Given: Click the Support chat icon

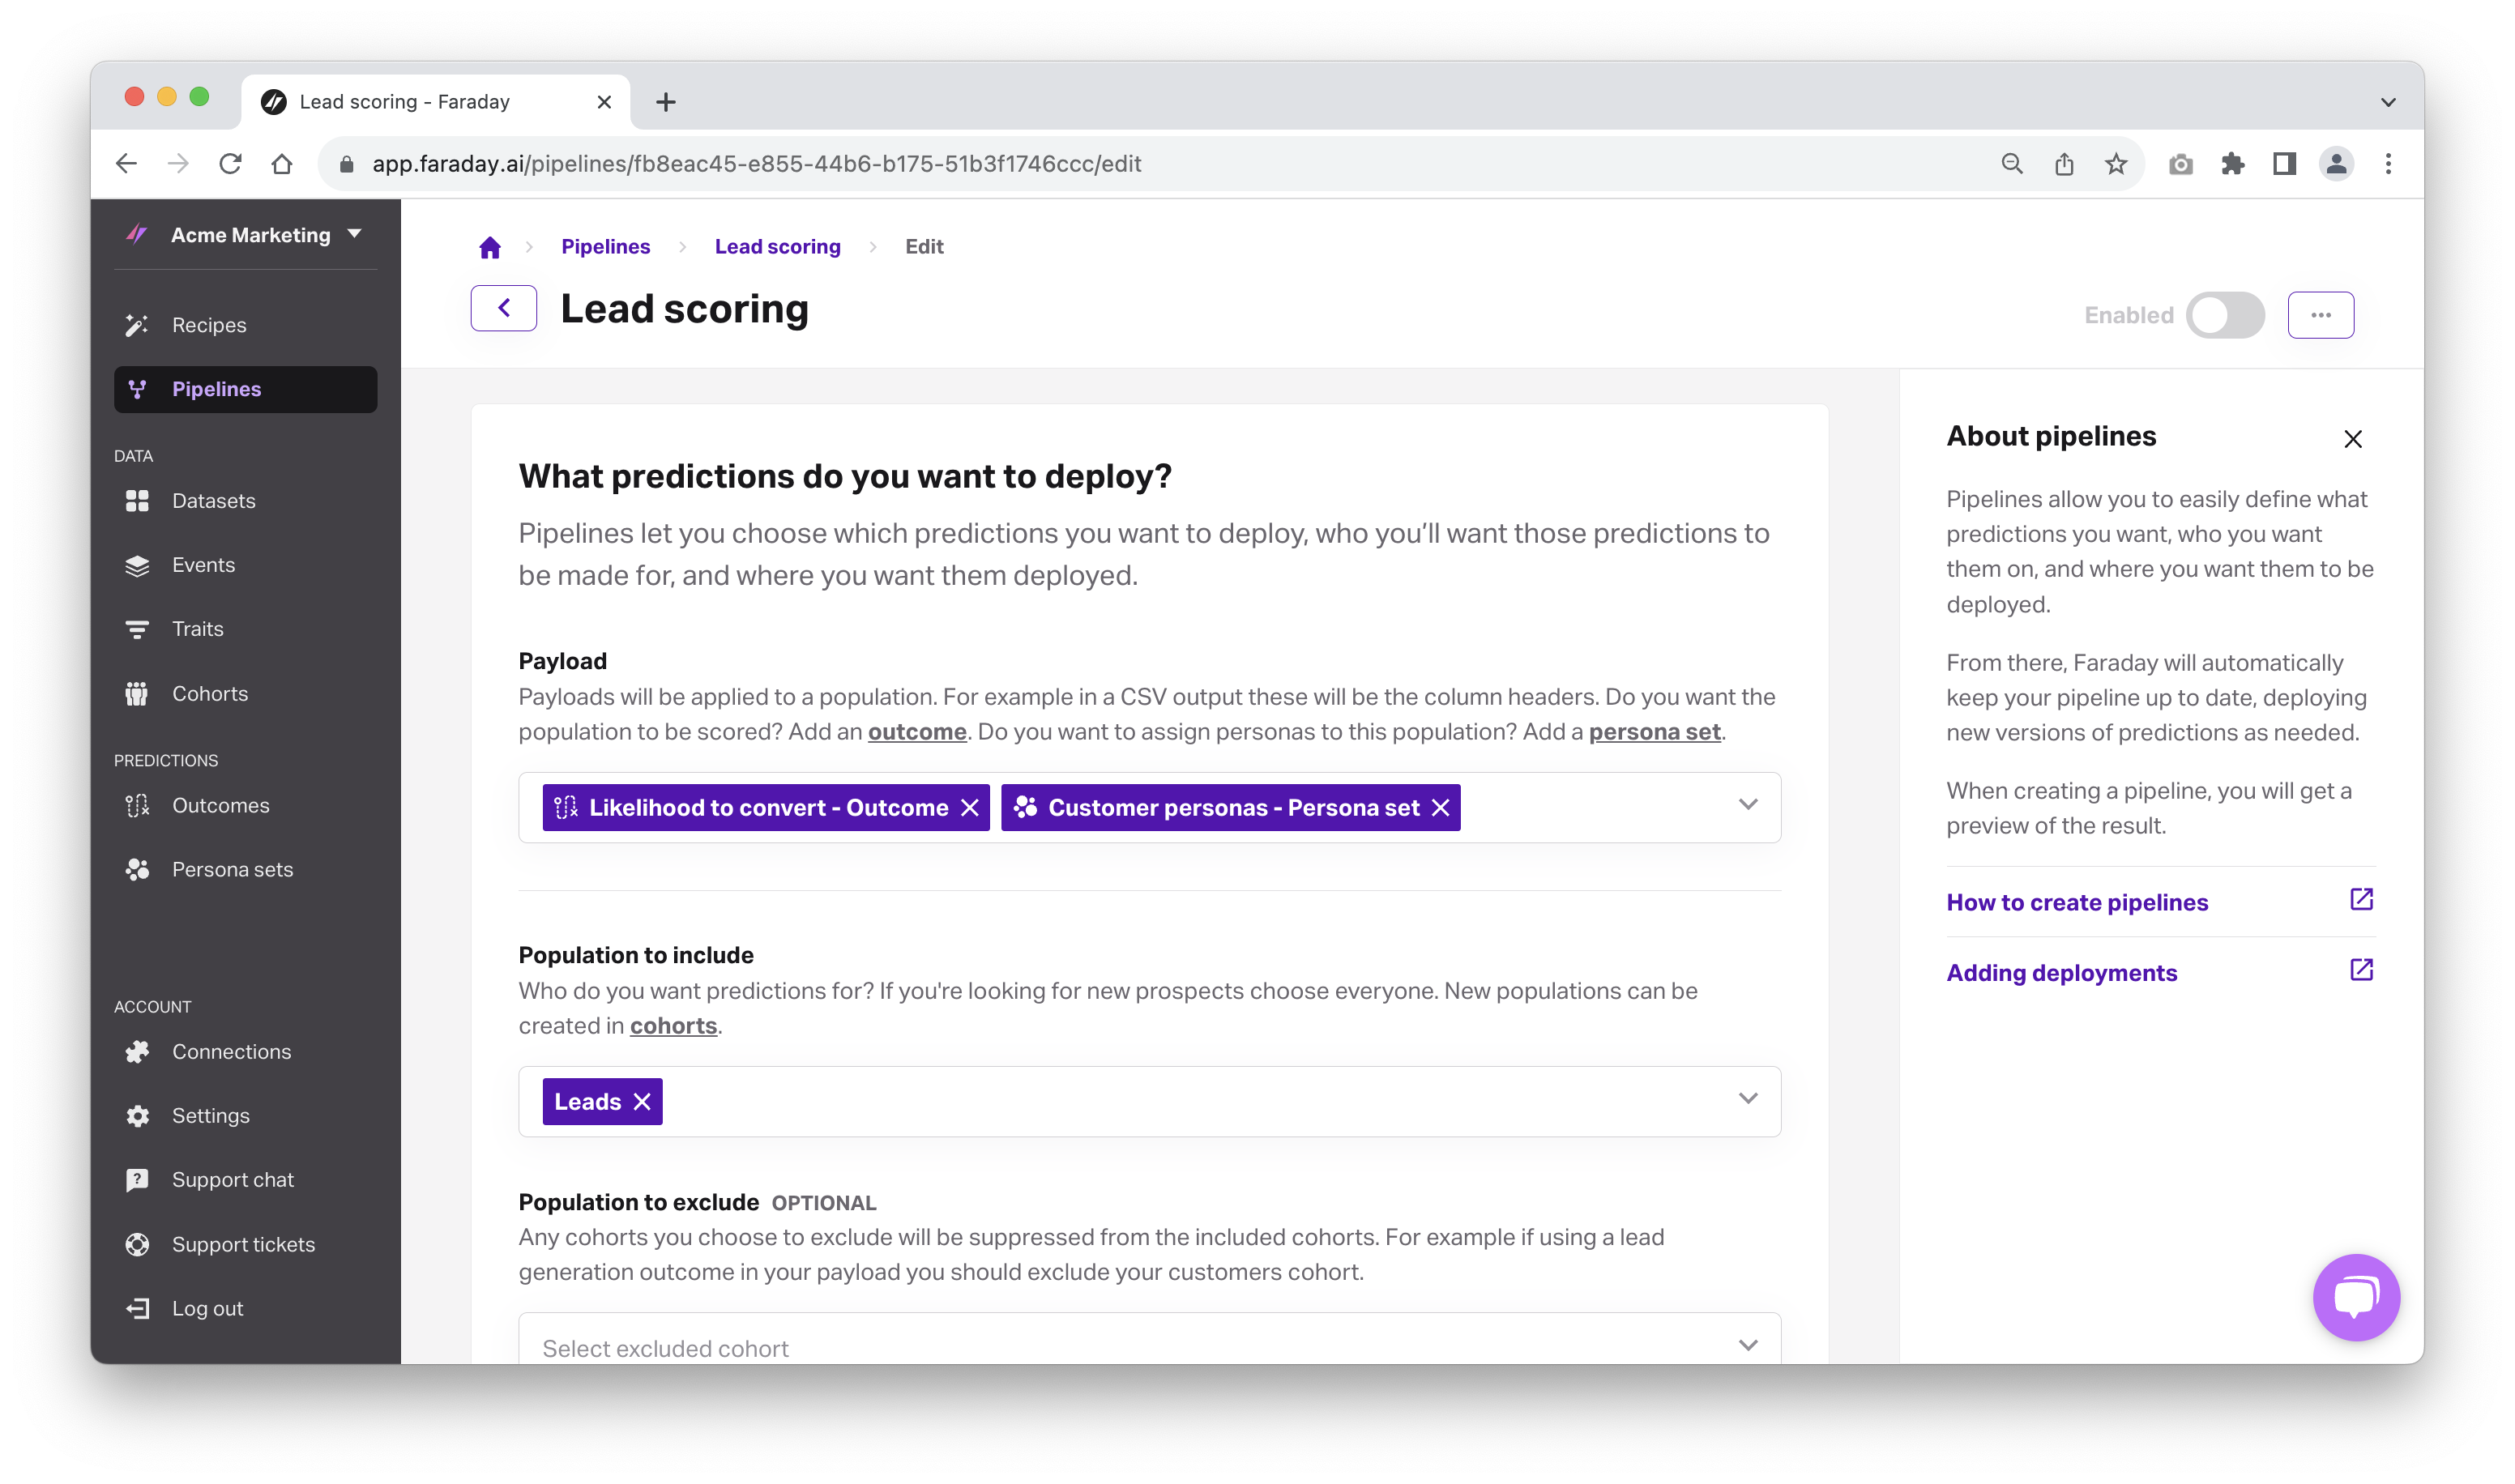Looking at the screenshot, I should click(x=137, y=1180).
